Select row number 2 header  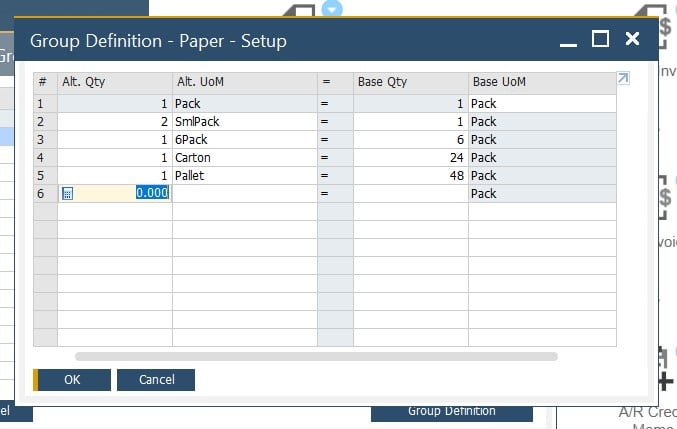[45, 122]
